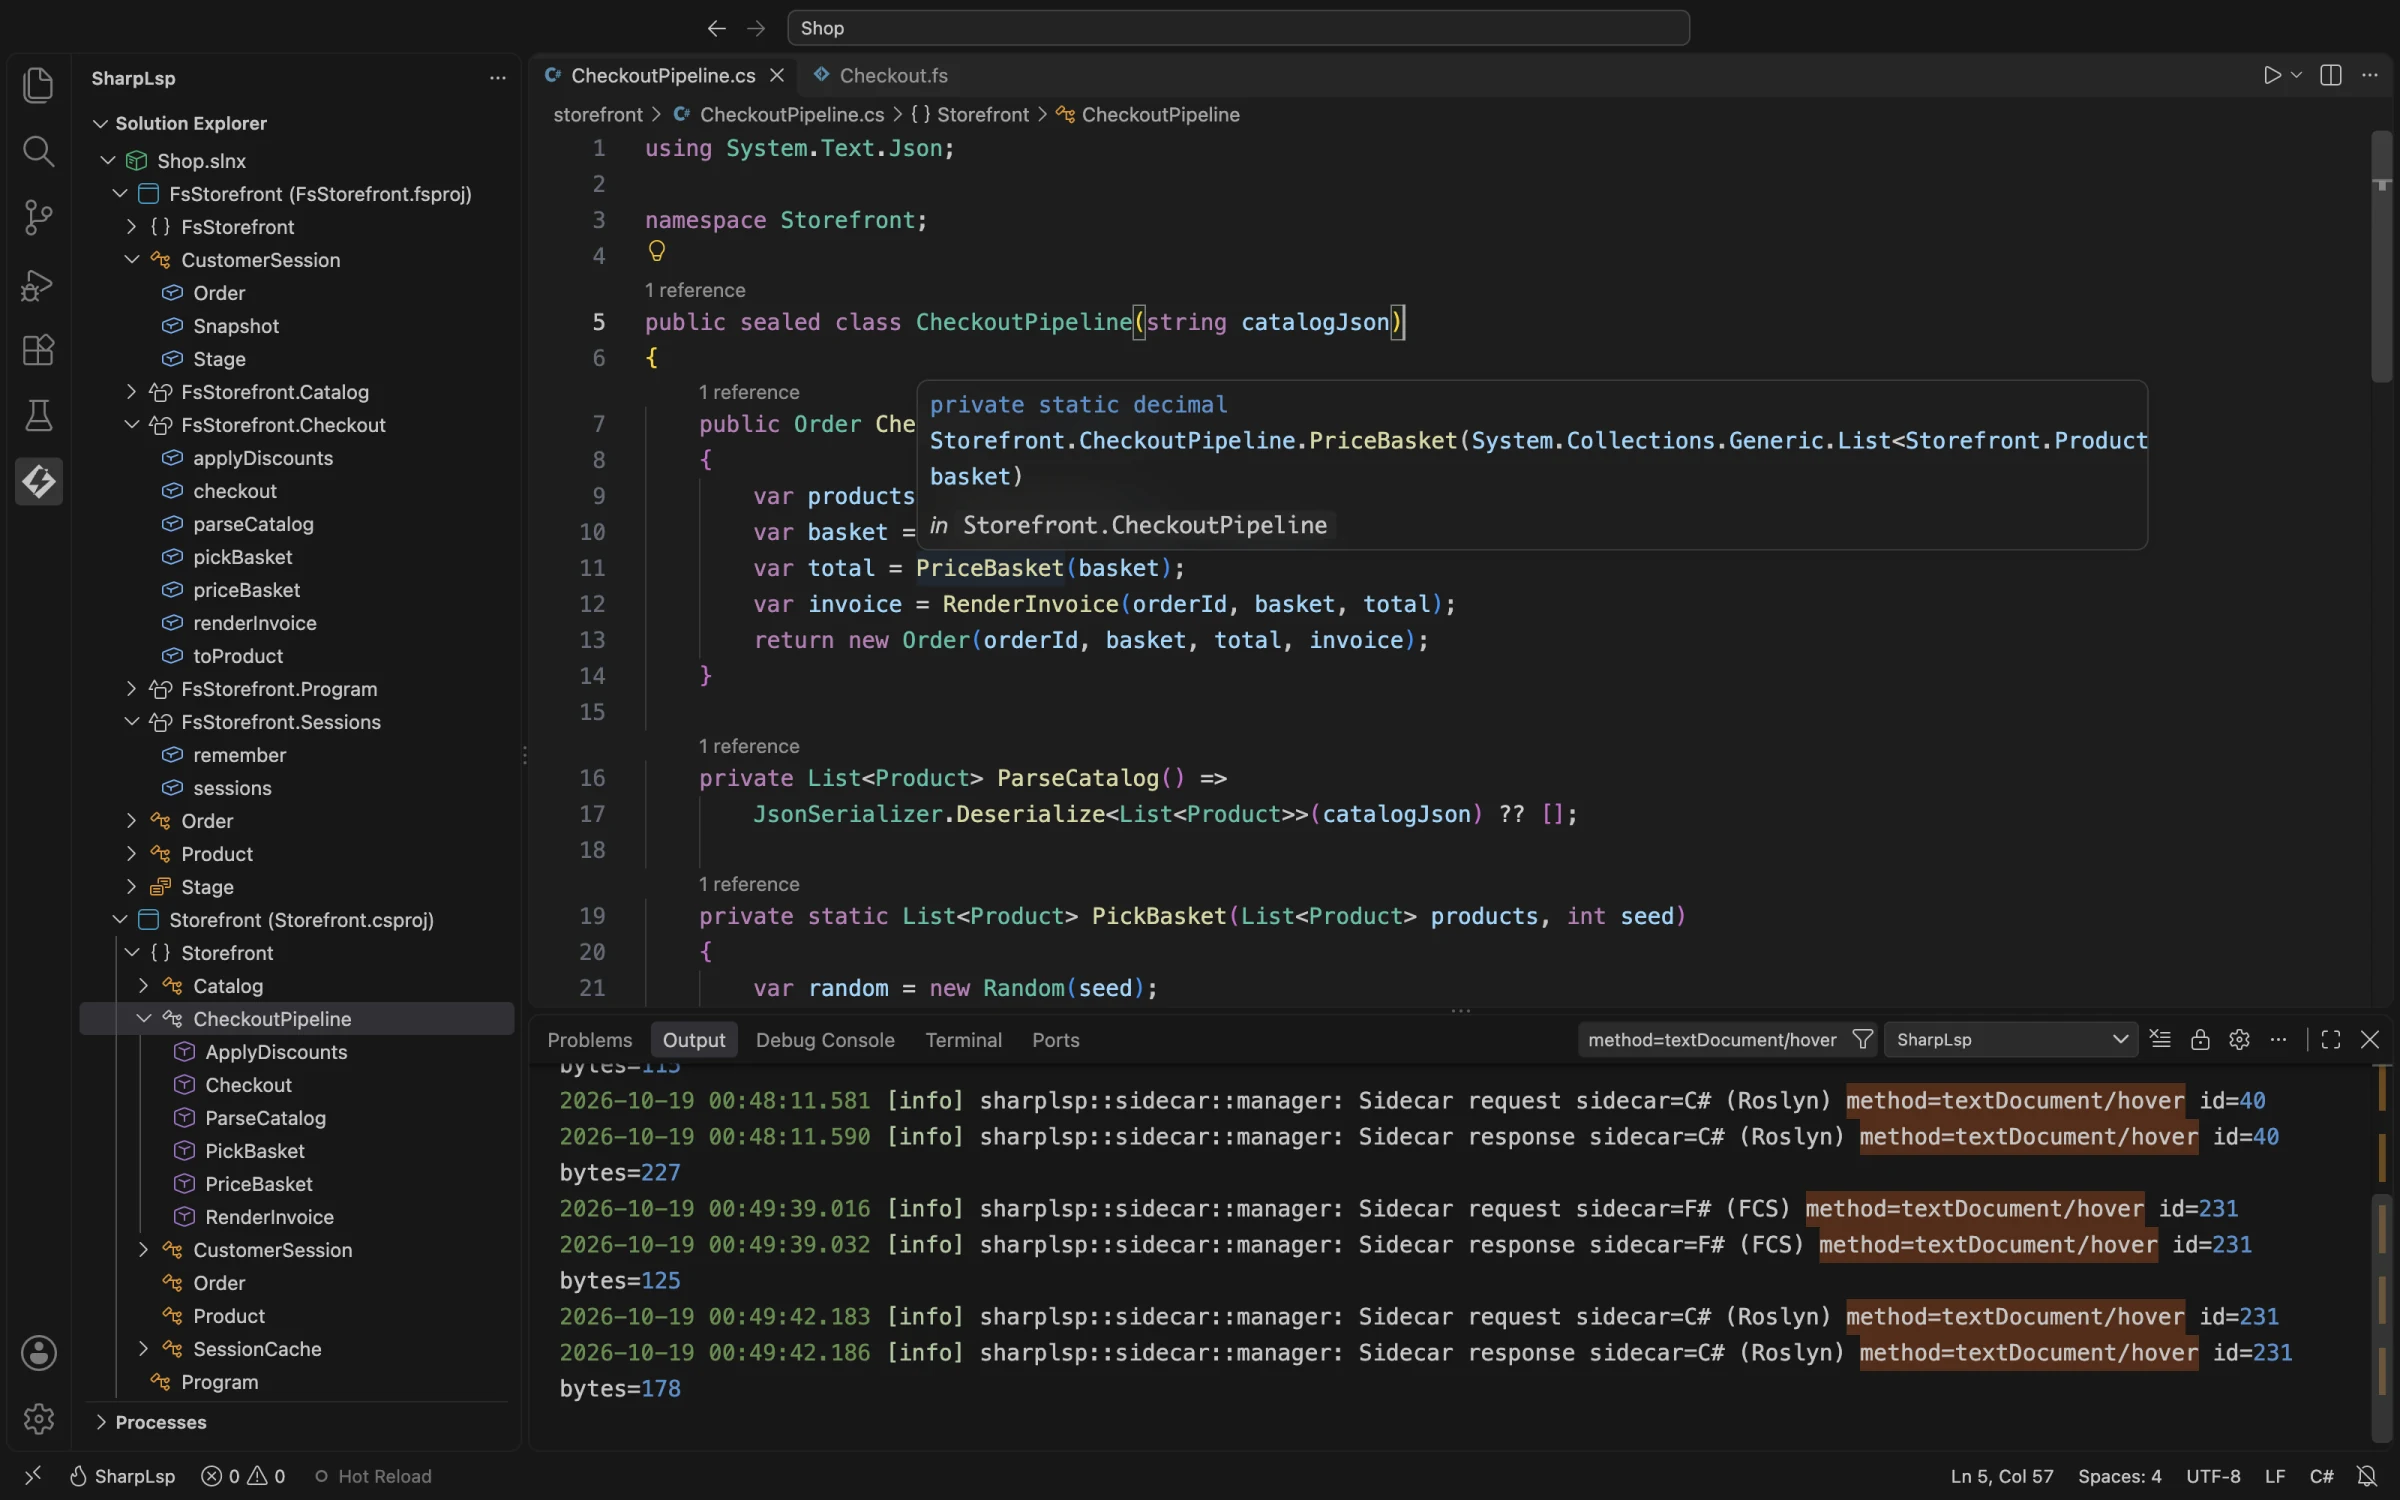Open the Extensions view icon
2400x1500 pixels.
pyautogui.click(x=38, y=350)
